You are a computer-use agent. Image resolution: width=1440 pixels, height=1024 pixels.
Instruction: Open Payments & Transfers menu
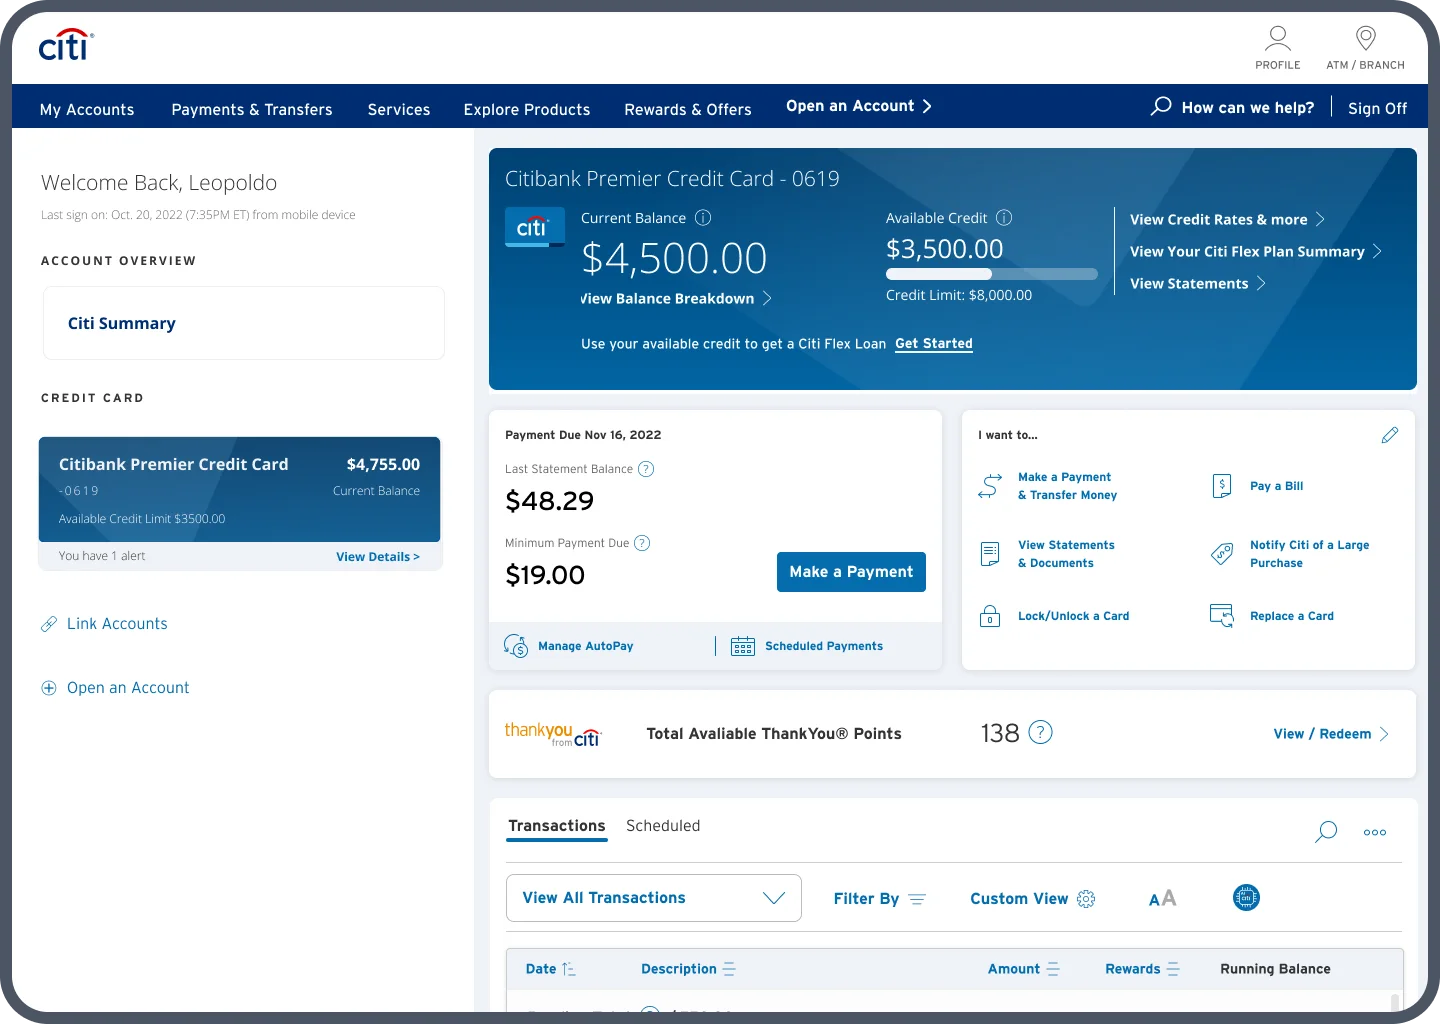[252, 109]
